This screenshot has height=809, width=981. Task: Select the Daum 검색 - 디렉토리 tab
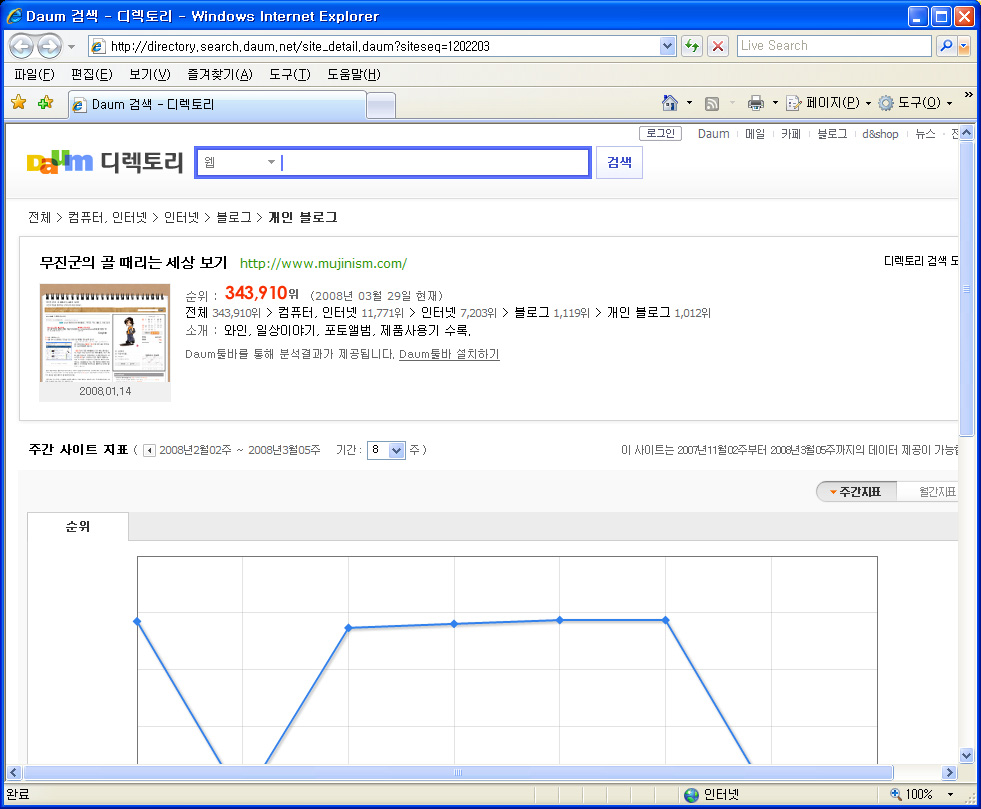[217, 104]
